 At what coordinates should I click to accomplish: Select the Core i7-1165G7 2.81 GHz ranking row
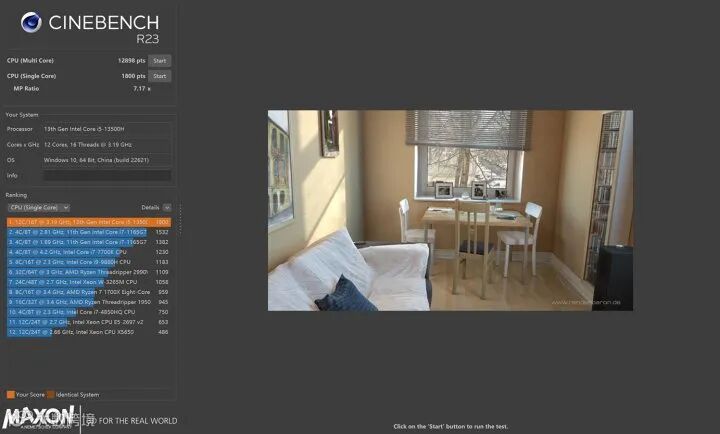click(89, 232)
